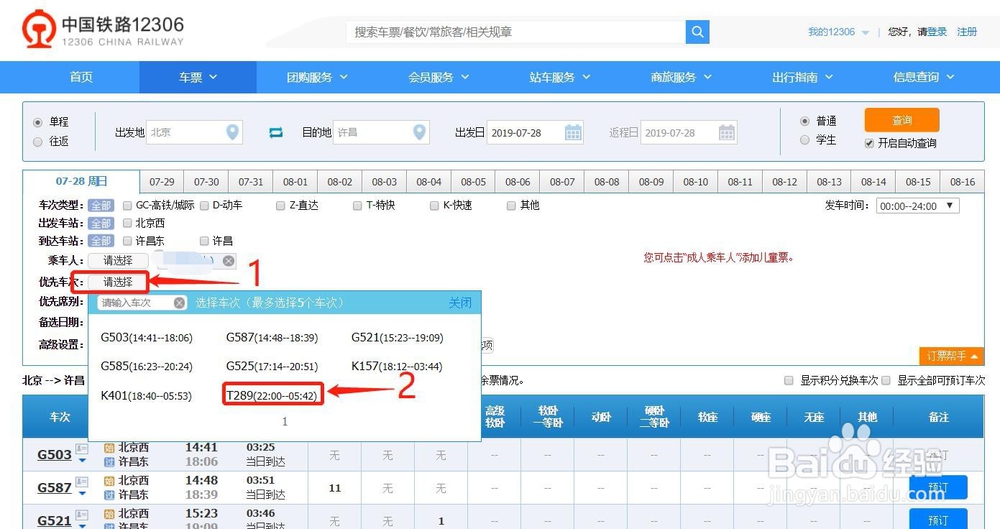This screenshot has height=529, width=1000.
Task: Click the blue search magnifier button
Action: pos(697,32)
